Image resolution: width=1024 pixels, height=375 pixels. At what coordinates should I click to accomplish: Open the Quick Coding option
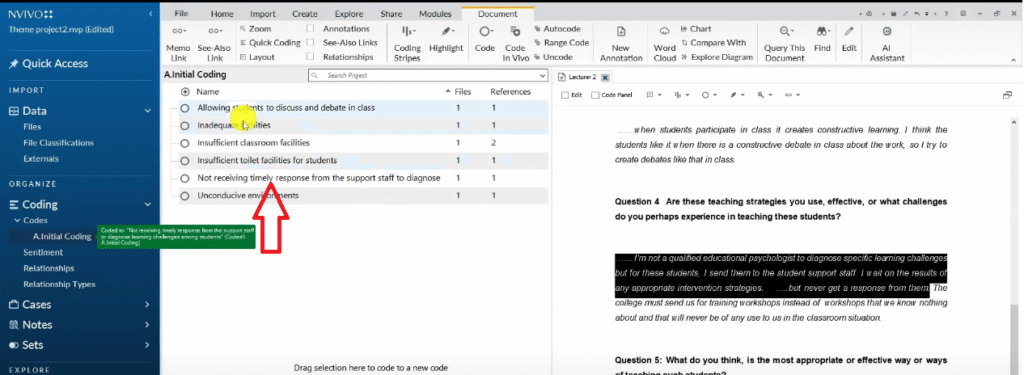pos(270,42)
